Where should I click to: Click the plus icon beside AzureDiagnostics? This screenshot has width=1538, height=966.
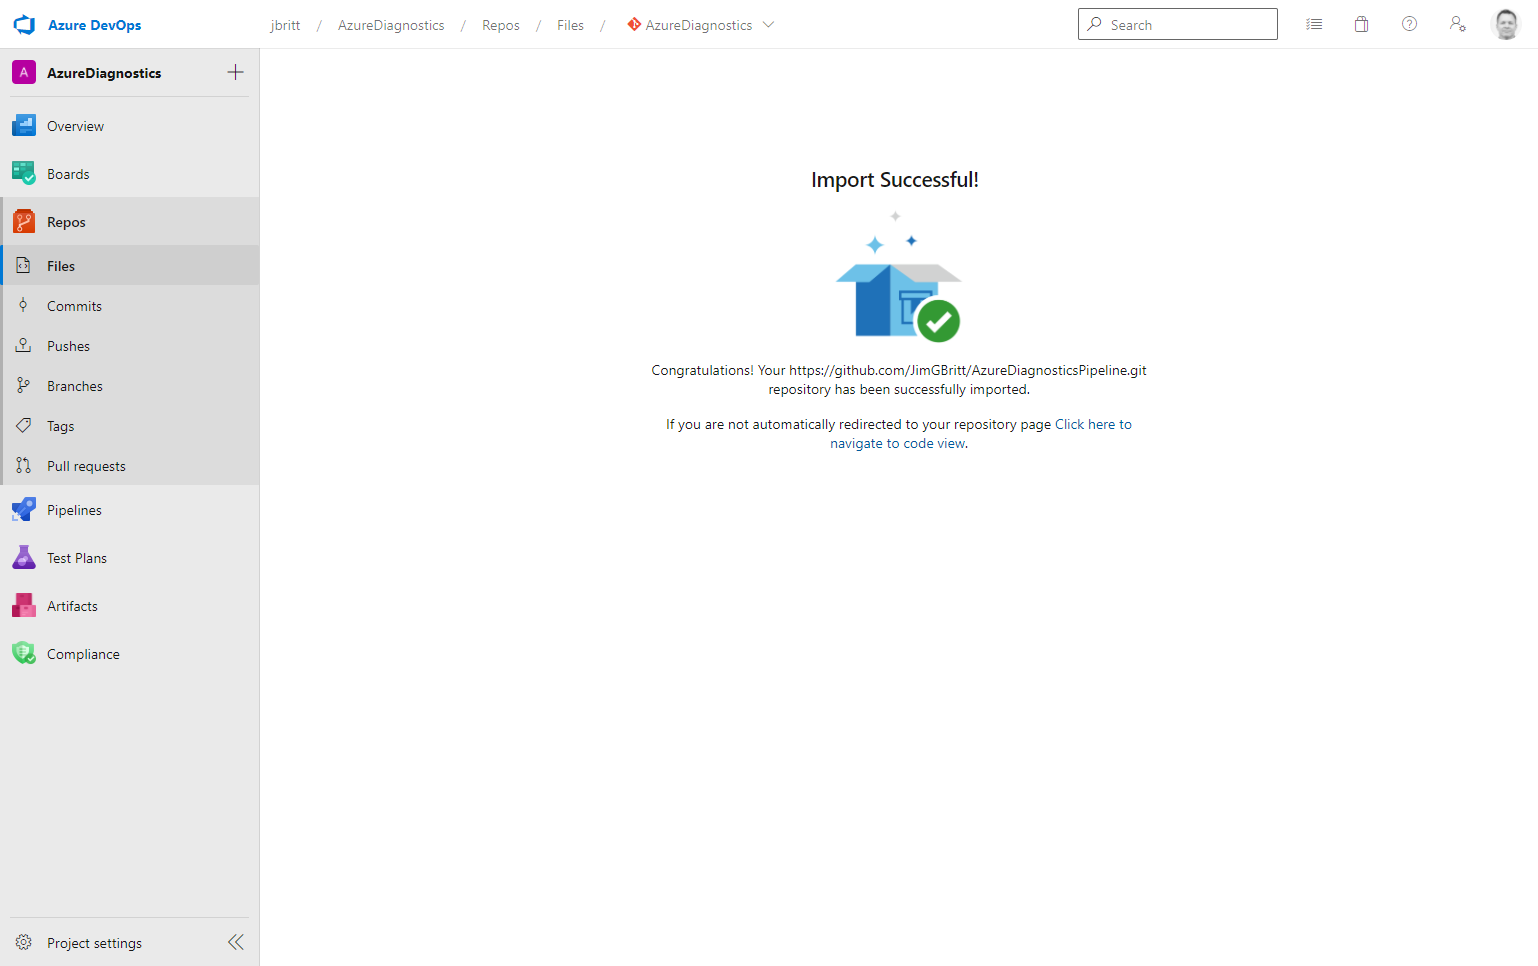235,72
